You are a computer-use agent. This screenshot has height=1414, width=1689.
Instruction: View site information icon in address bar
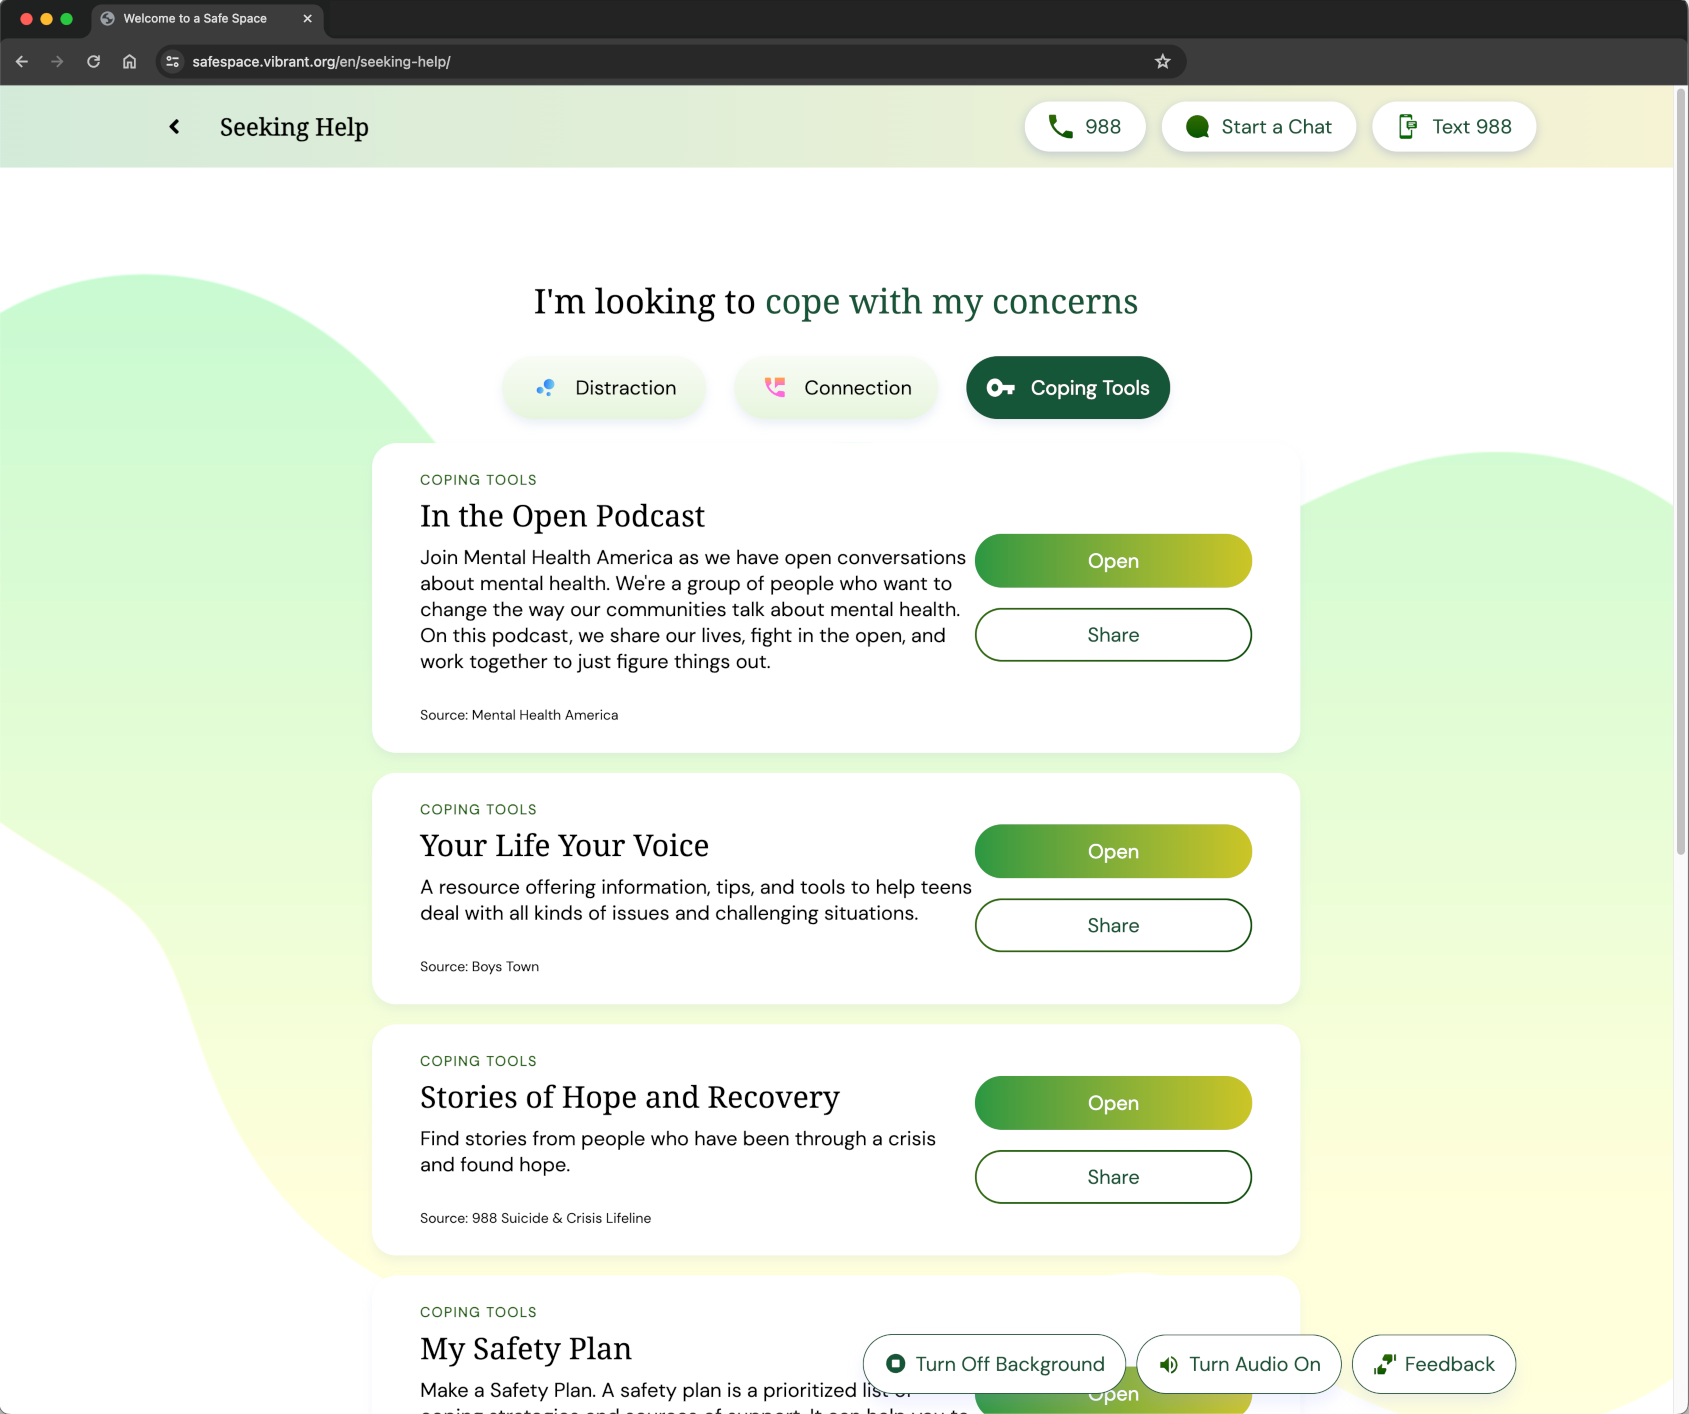point(173,62)
